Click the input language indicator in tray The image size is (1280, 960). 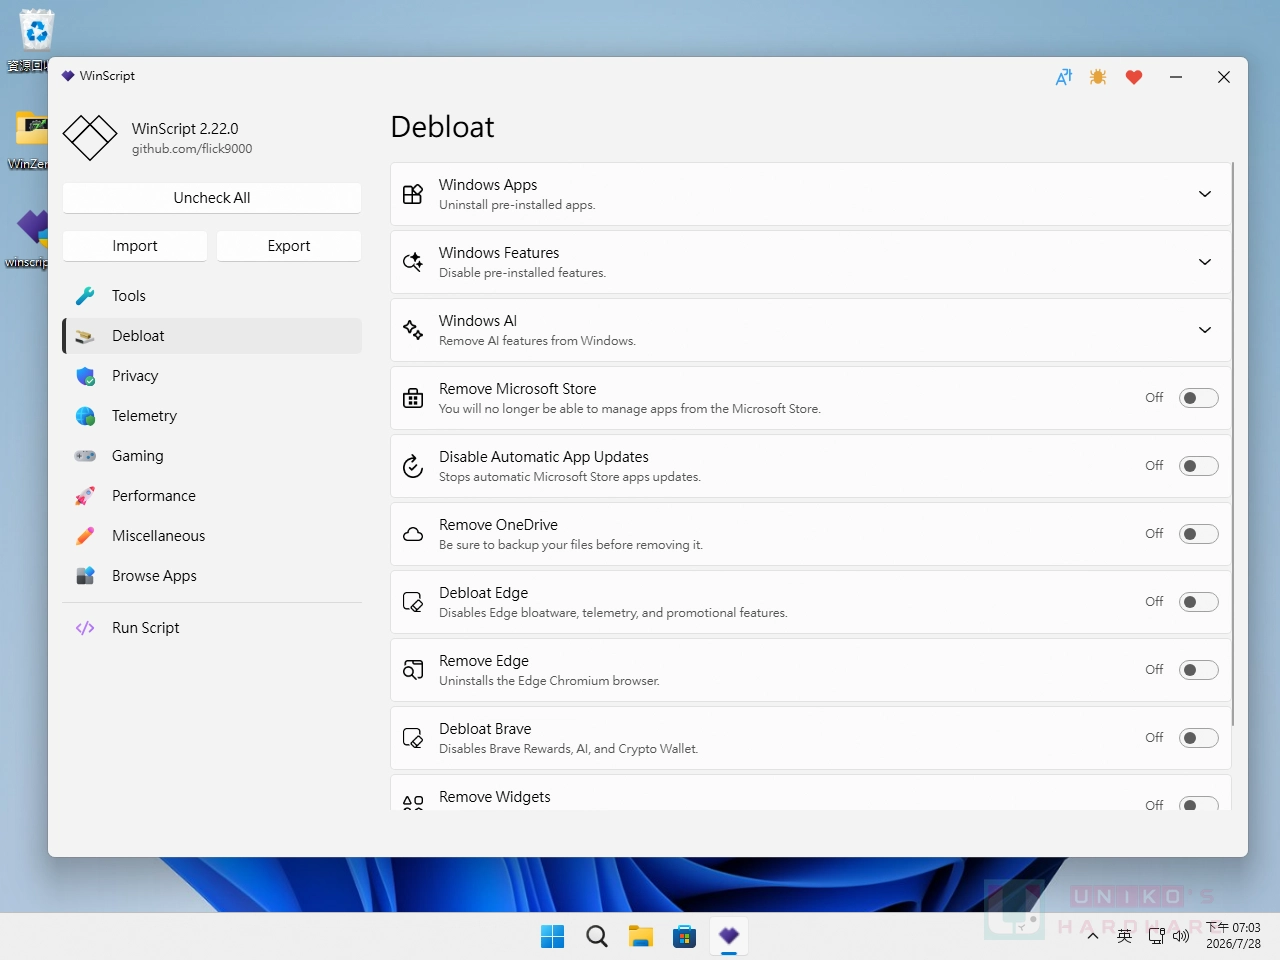[x=1125, y=936]
